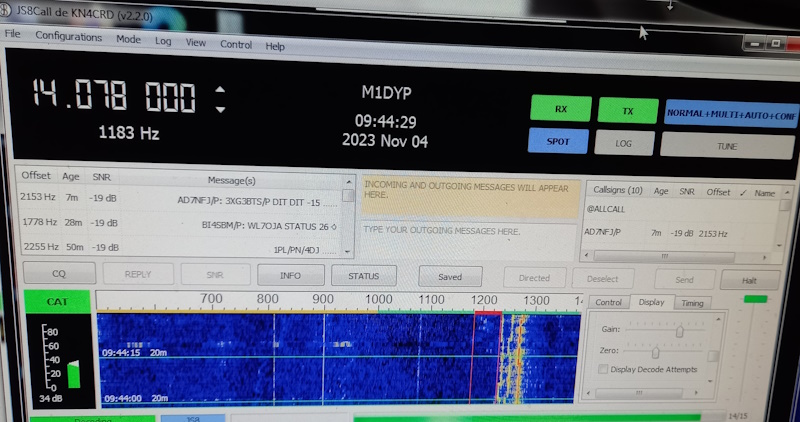
Task: Click the frequency step-up arrow
Action: pyautogui.click(x=220, y=90)
